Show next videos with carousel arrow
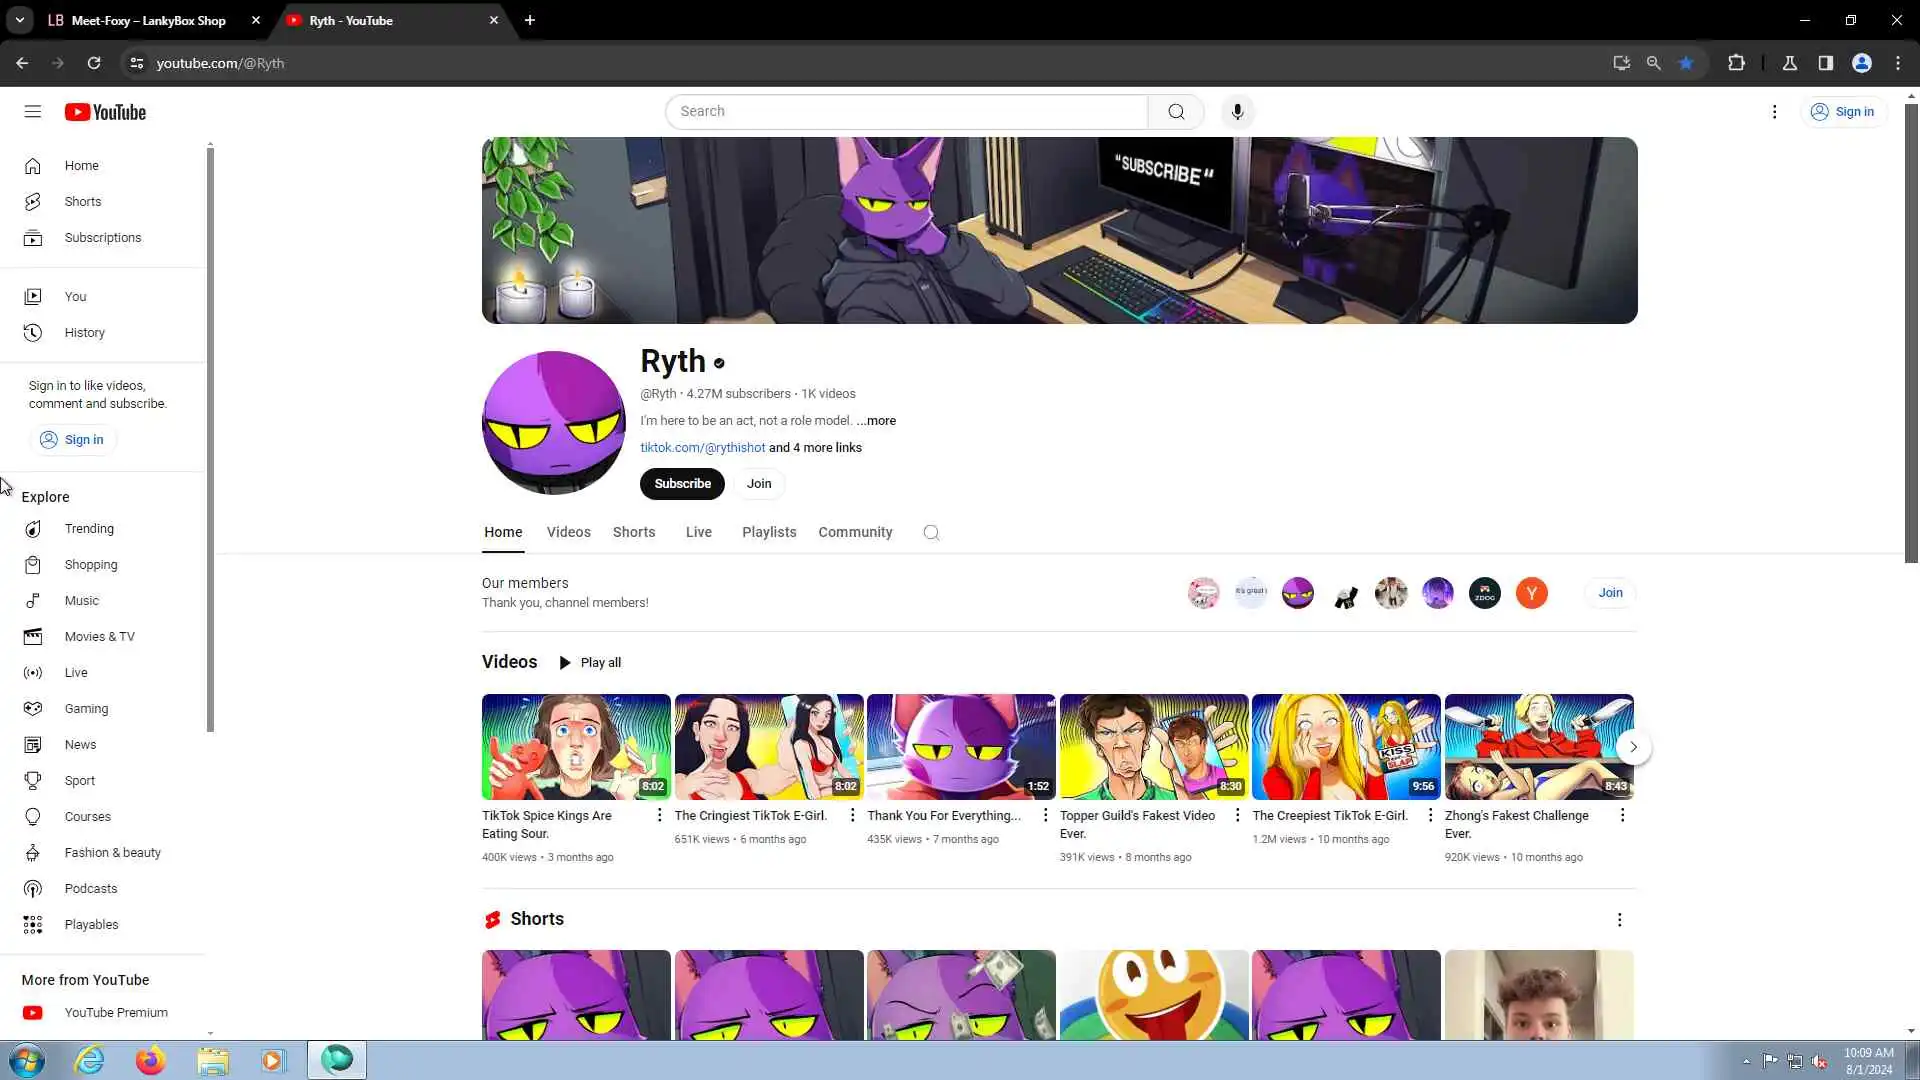Viewport: 1920px width, 1080px height. [1633, 747]
